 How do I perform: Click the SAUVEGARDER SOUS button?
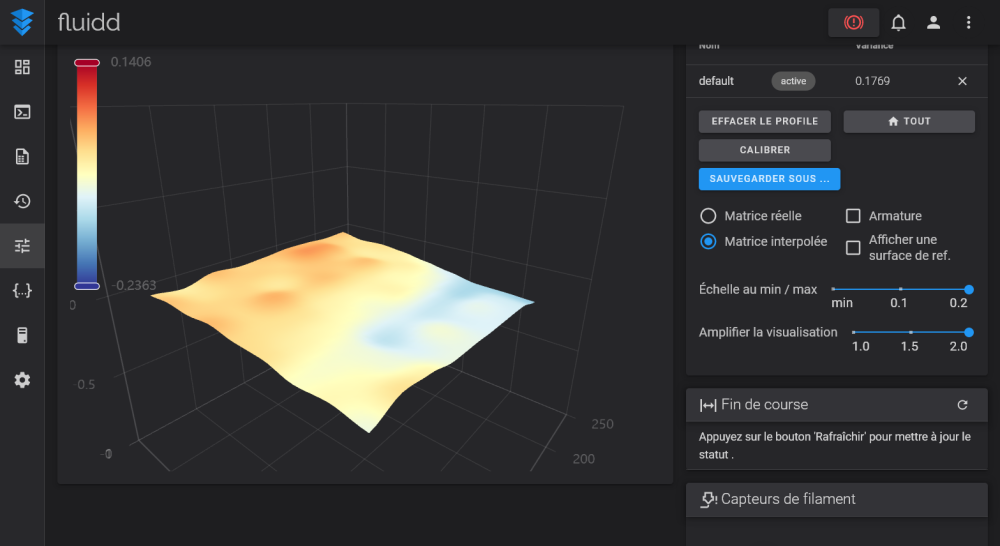tap(769, 179)
